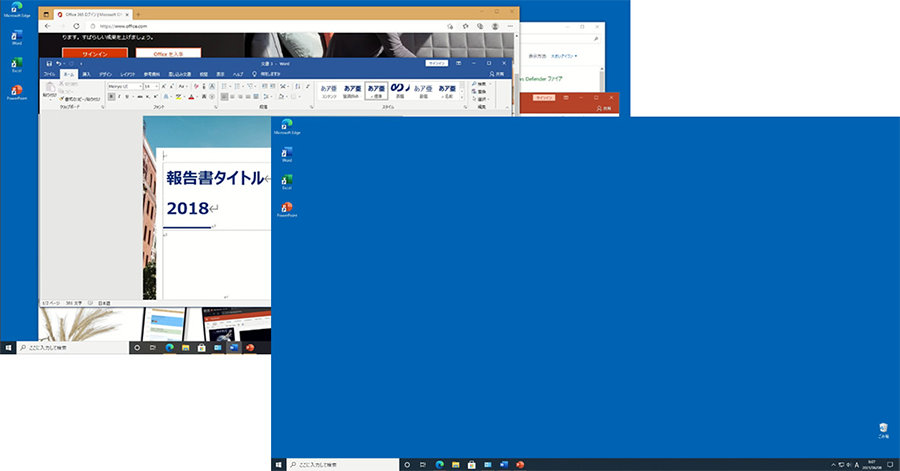Open Edge Collections icon
Image resolution: width=900 pixels, height=471 pixels.
click(x=480, y=26)
